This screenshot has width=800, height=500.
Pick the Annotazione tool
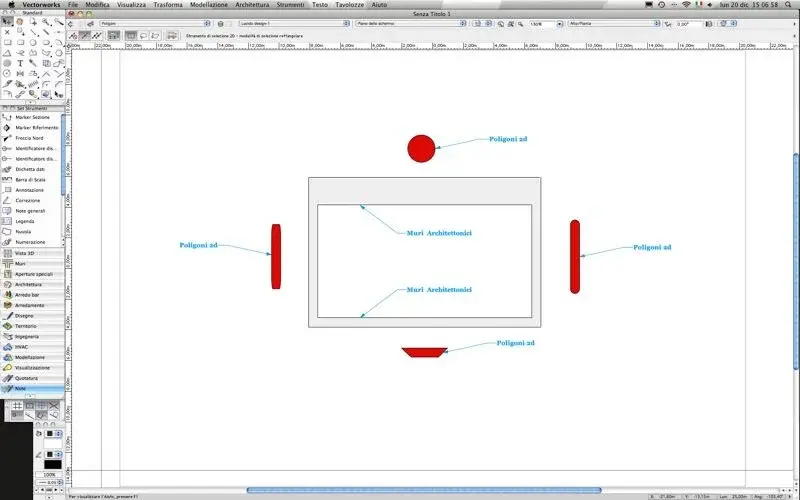(32, 190)
